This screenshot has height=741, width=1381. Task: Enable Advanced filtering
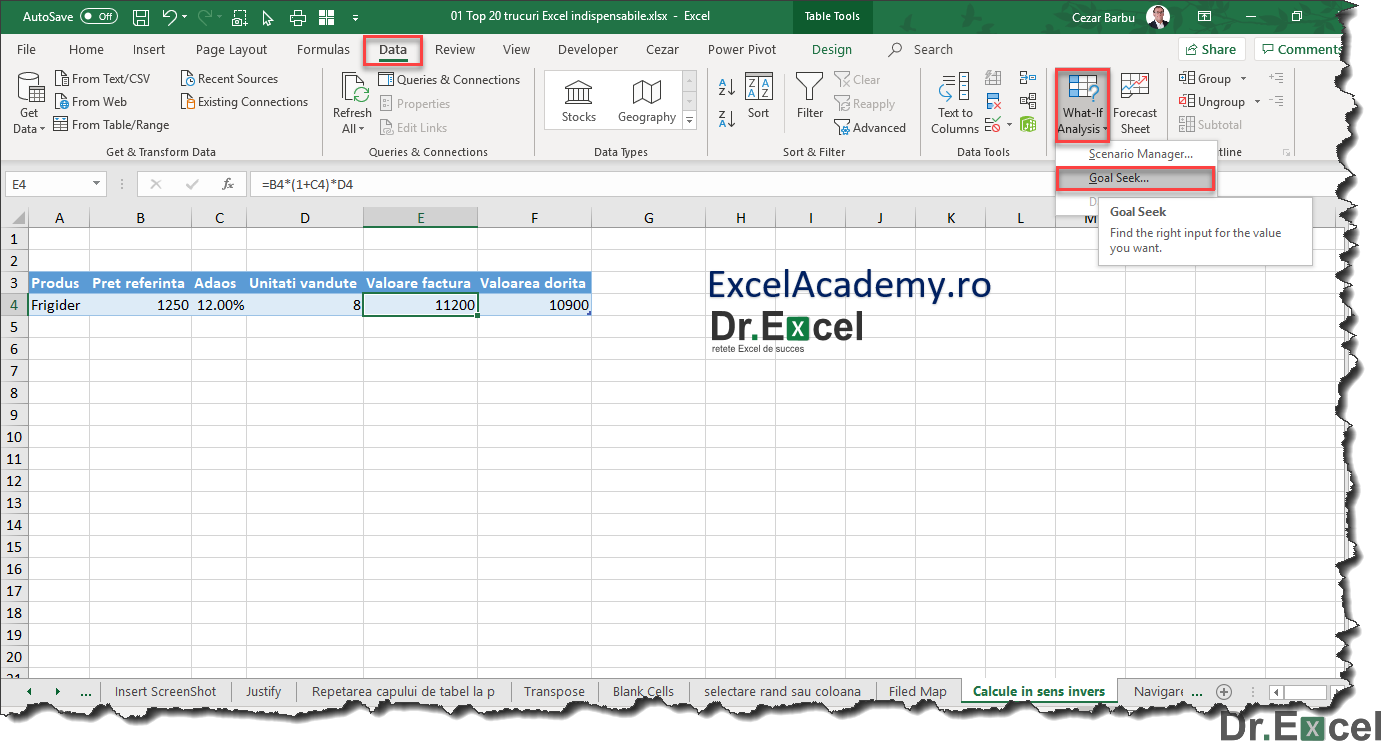(x=871, y=127)
